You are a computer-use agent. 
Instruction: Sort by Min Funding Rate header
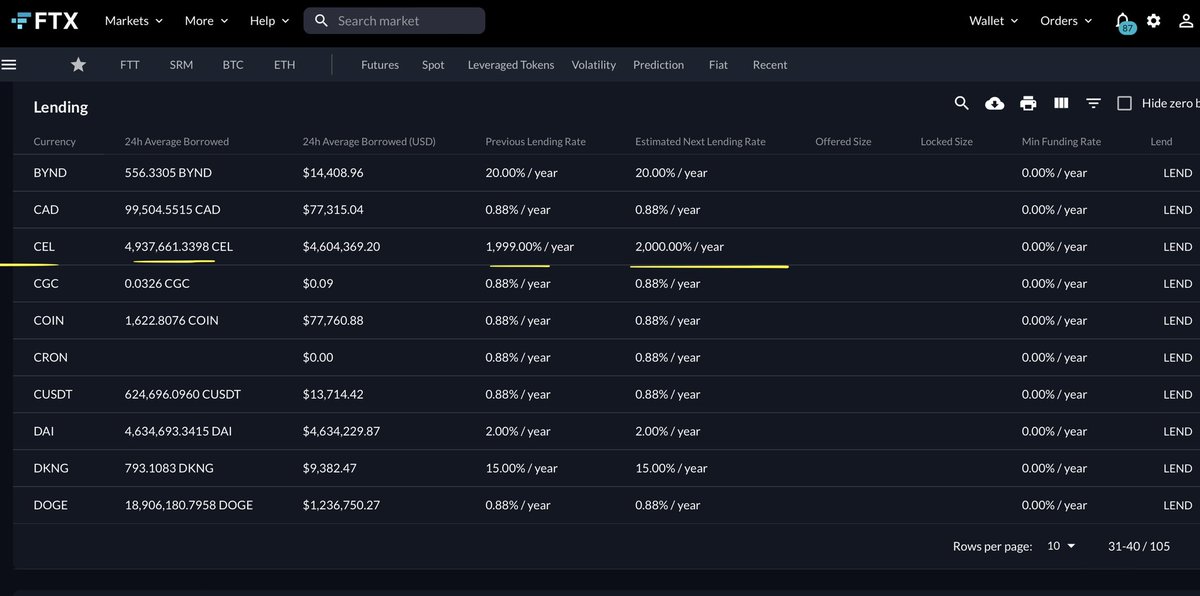pos(1061,142)
